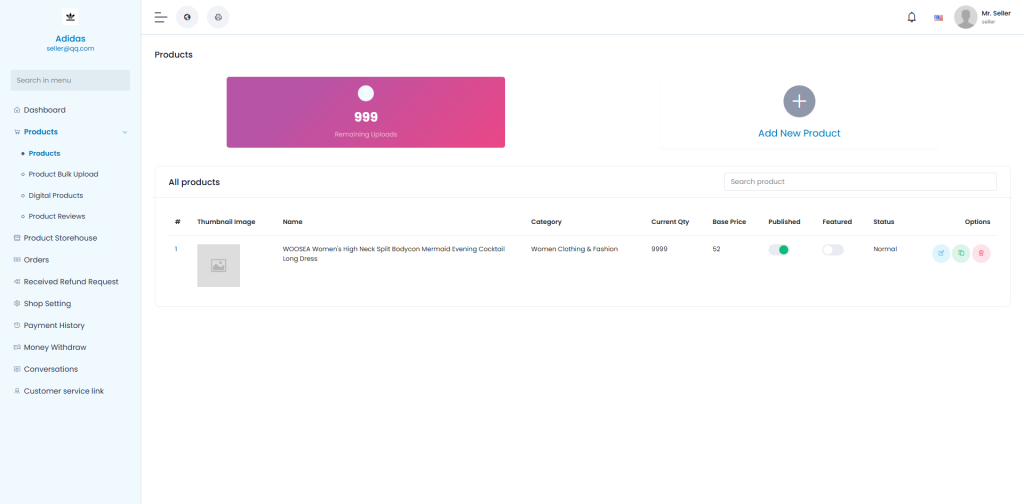Collapse the Products menu chevron
Image resolution: width=1024 pixels, height=504 pixels.
[125, 132]
